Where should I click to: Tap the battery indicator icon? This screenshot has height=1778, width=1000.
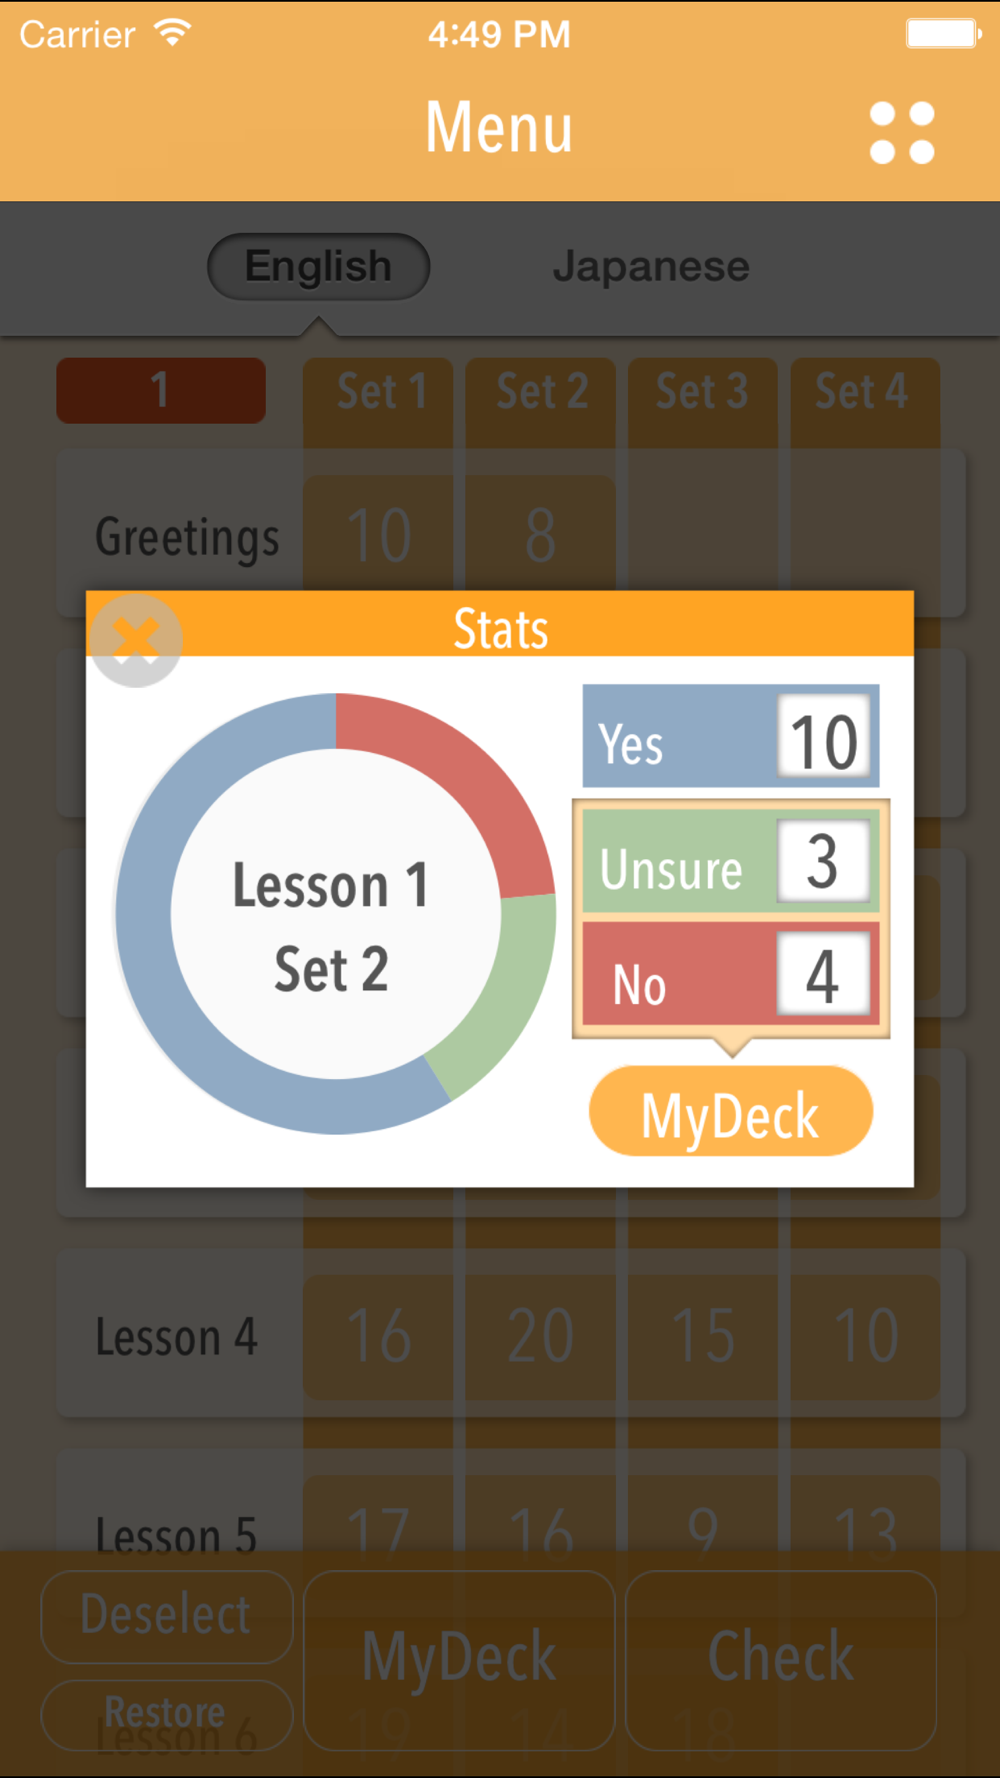(x=943, y=34)
